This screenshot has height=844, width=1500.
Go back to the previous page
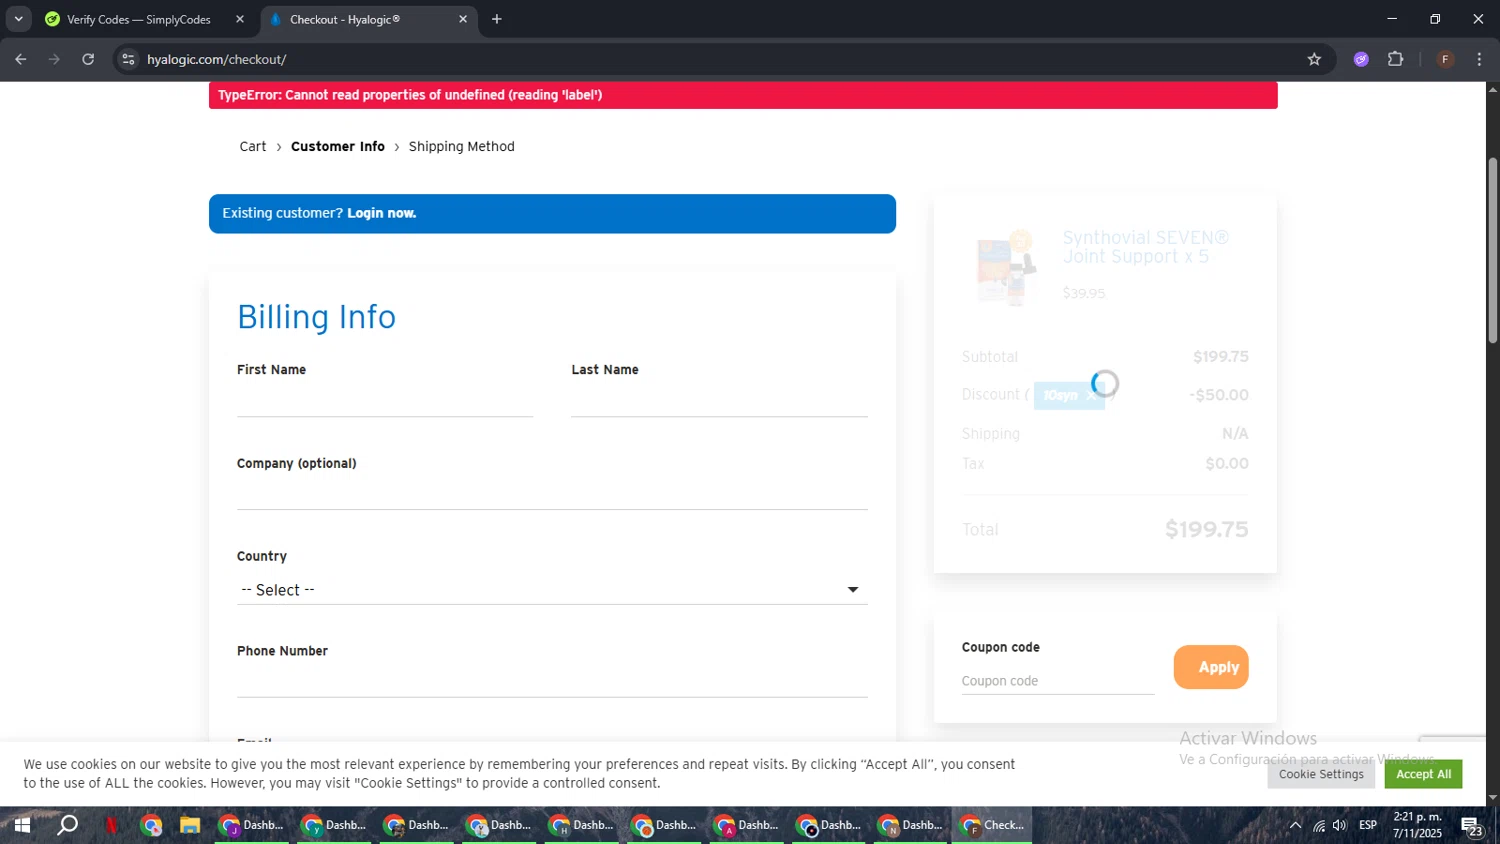pyautogui.click(x=21, y=59)
